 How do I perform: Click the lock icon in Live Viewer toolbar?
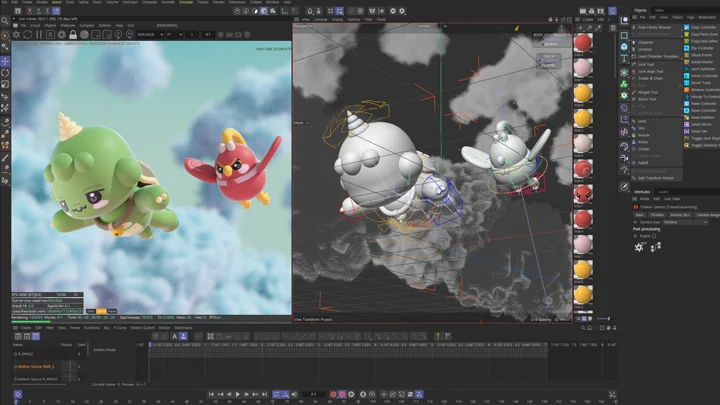(x=72, y=33)
